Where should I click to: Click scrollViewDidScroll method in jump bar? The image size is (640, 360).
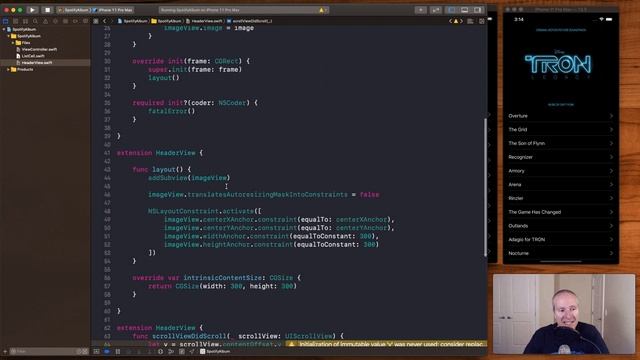(249, 21)
